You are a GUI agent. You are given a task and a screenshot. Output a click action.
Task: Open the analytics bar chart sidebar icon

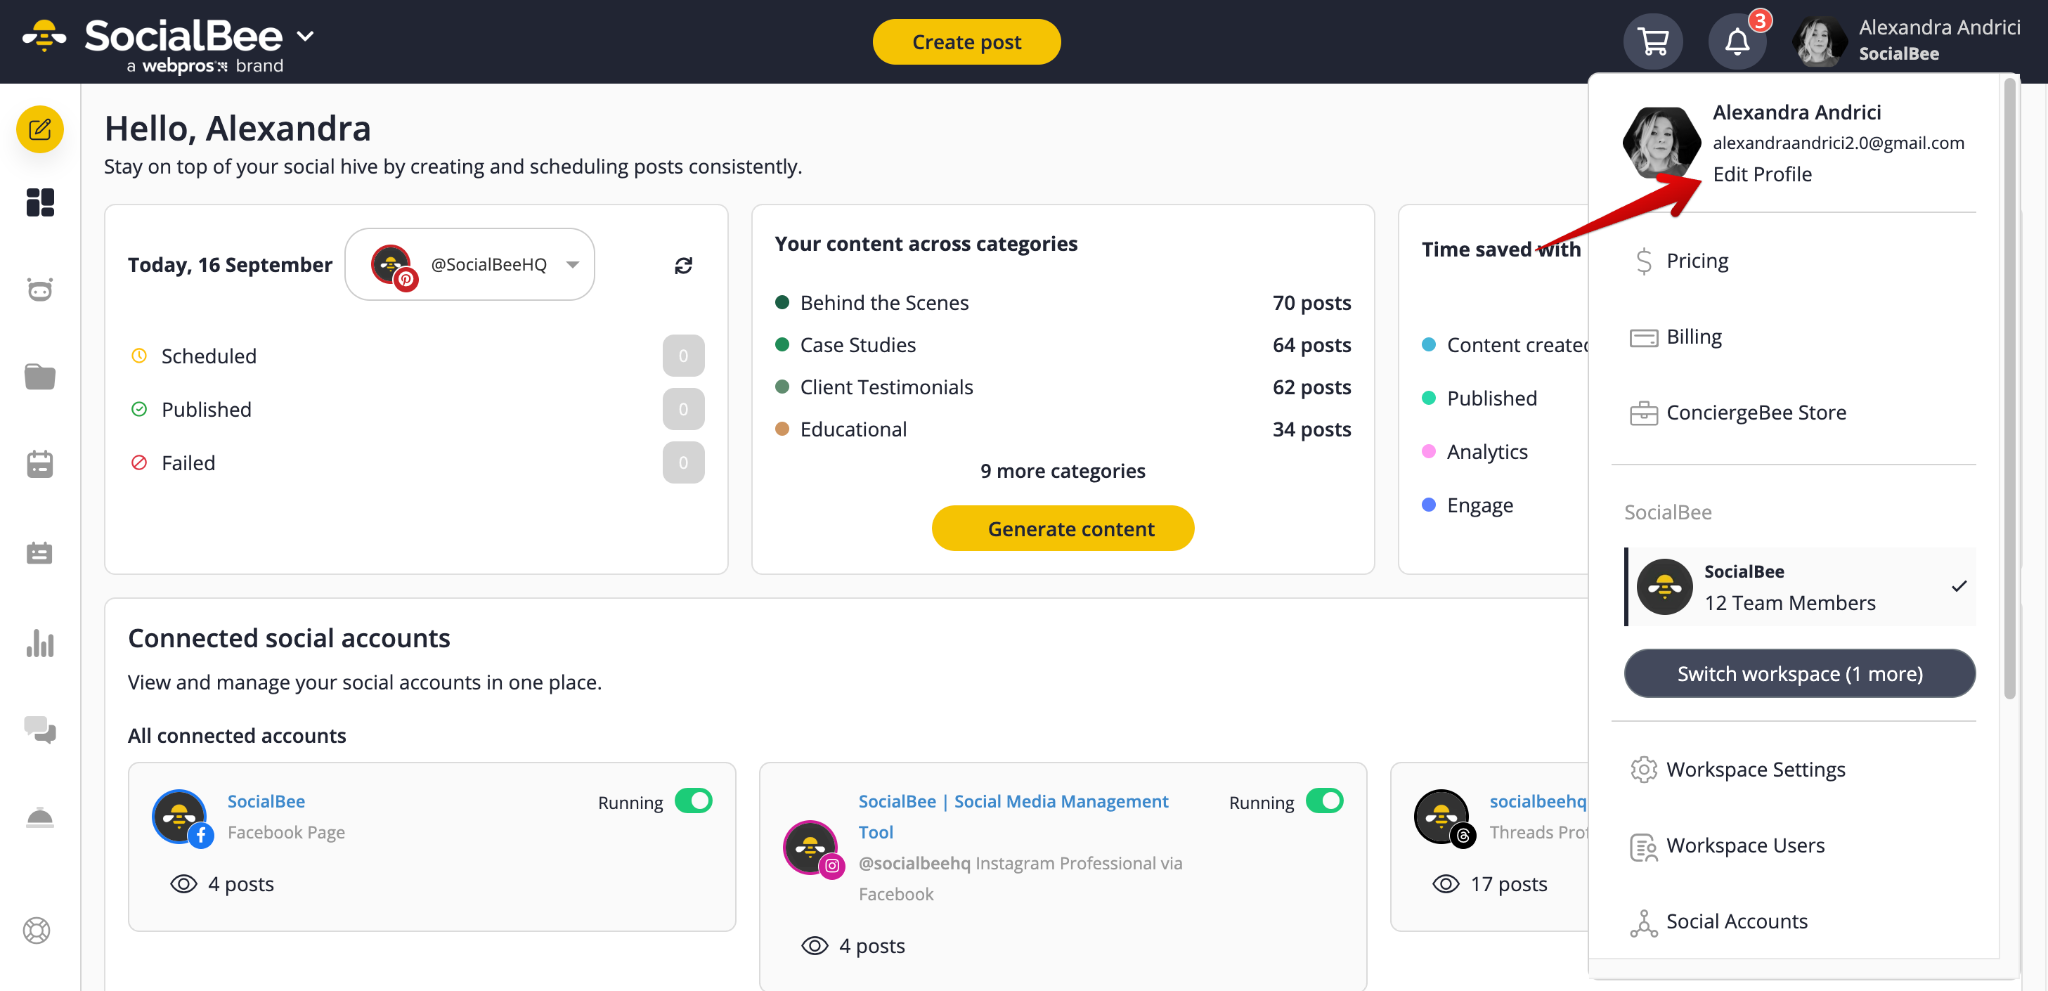(40, 643)
